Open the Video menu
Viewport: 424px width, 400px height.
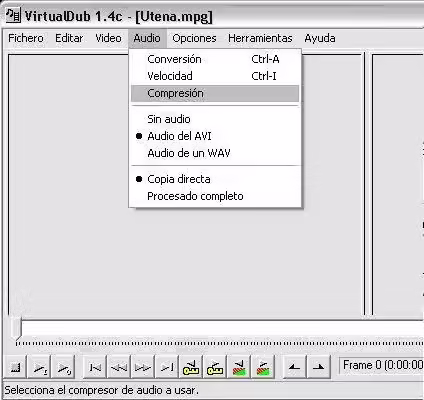tap(108, 38)
